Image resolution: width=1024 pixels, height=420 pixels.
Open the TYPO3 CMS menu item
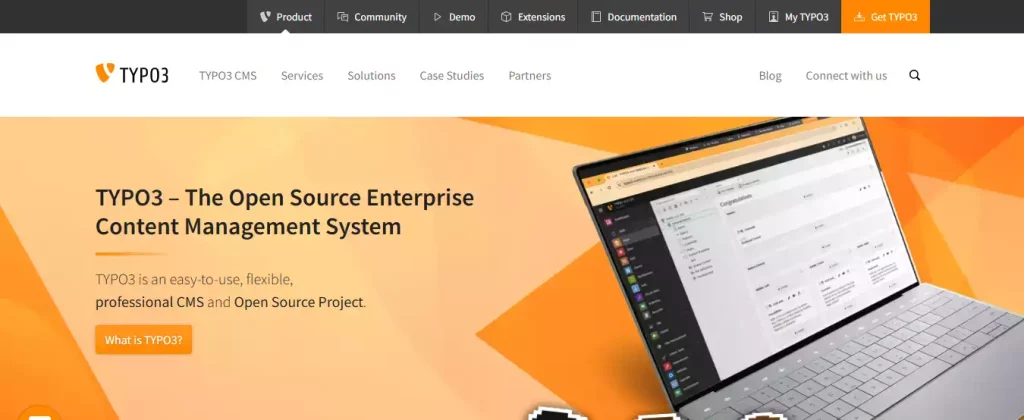tap(228, 76)
